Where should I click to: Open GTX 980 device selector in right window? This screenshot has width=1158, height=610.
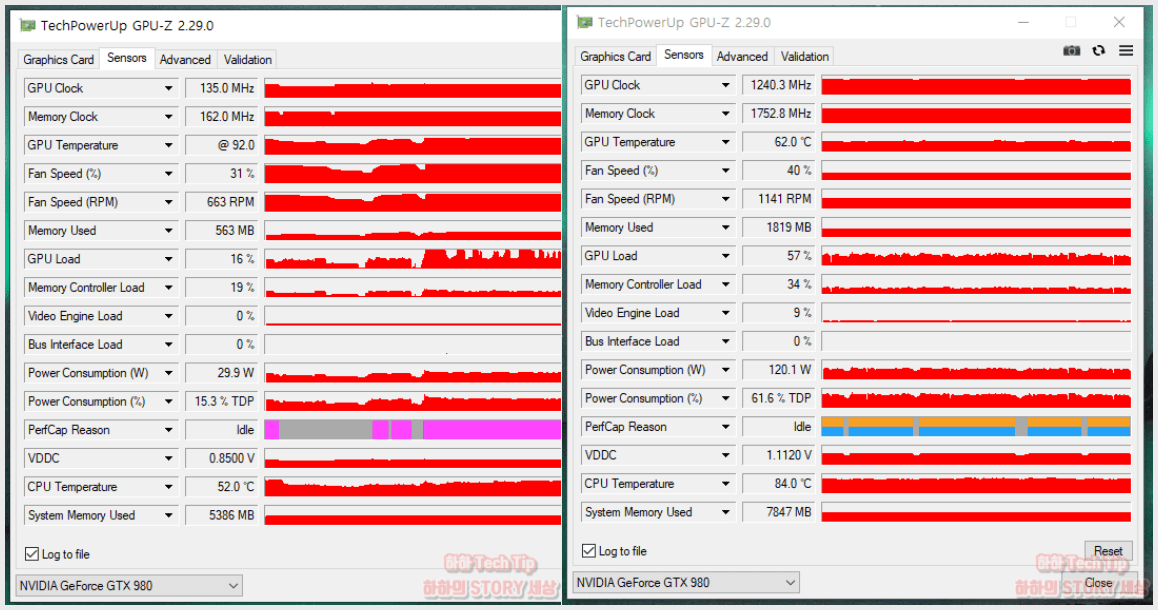pyautogui.click(x=686, y=583)
